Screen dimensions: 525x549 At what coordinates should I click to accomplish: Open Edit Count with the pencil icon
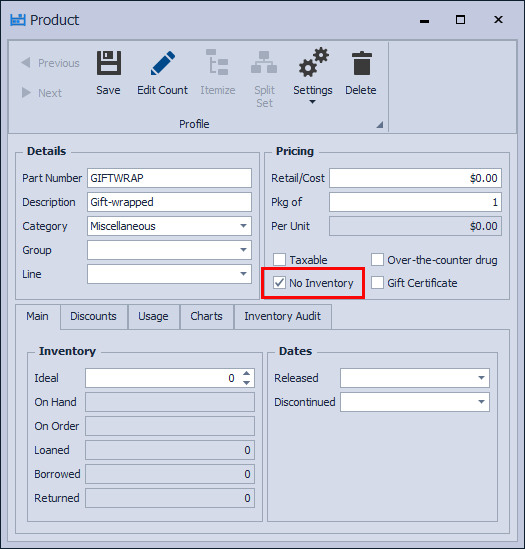[163, 63]
